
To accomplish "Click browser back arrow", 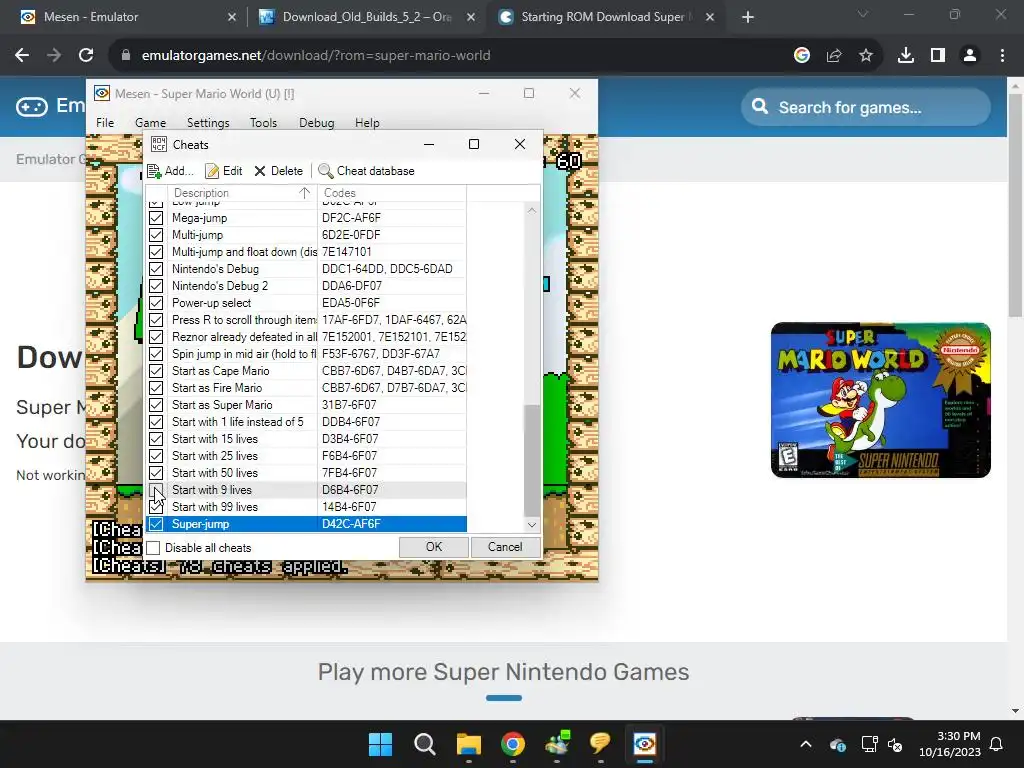I will pyautogui.click(x=22, y=56).
